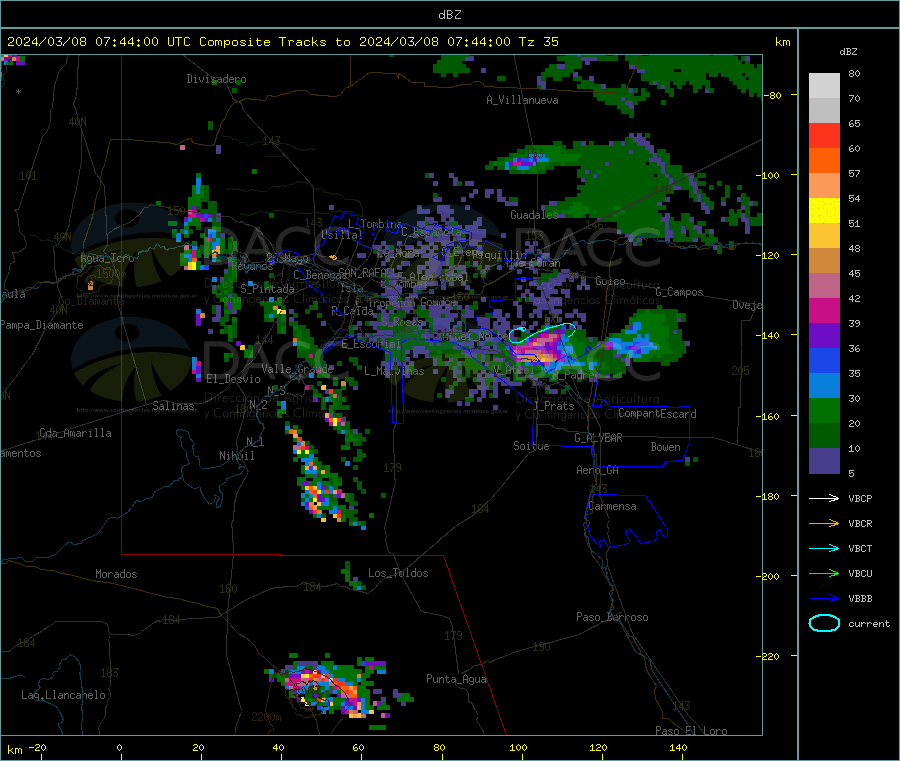The height and width of the screenshot is (761, 900).
Task: Click the Bowen map label
Action: point(665,447)
